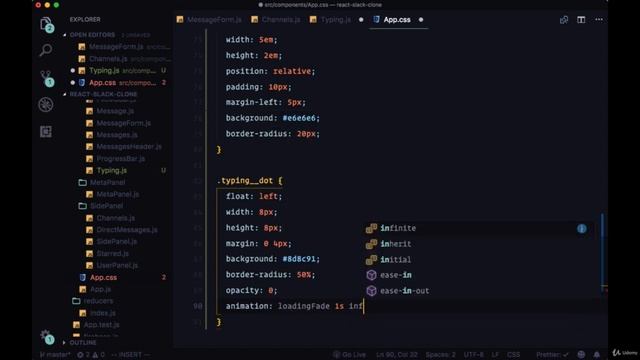Viewport: 640px width, 360px height.
Task: Click the unsaved dot beside Typing.js in open editors
Action: click(73, 71)
